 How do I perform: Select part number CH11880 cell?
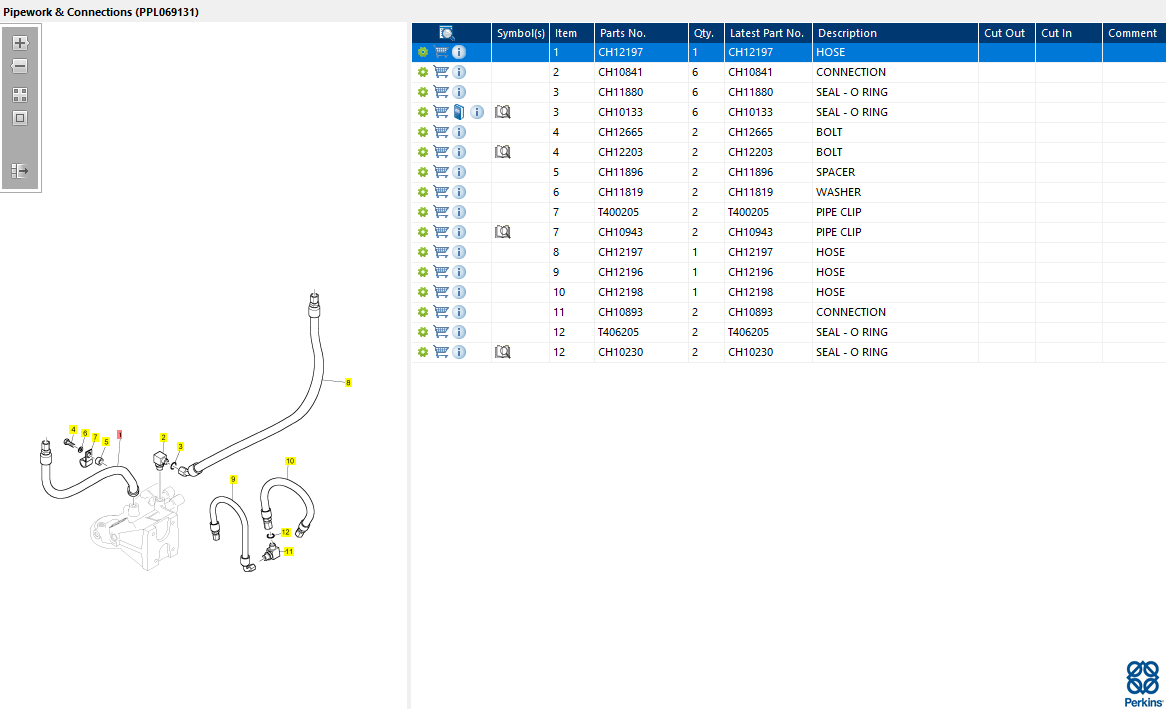641,92
